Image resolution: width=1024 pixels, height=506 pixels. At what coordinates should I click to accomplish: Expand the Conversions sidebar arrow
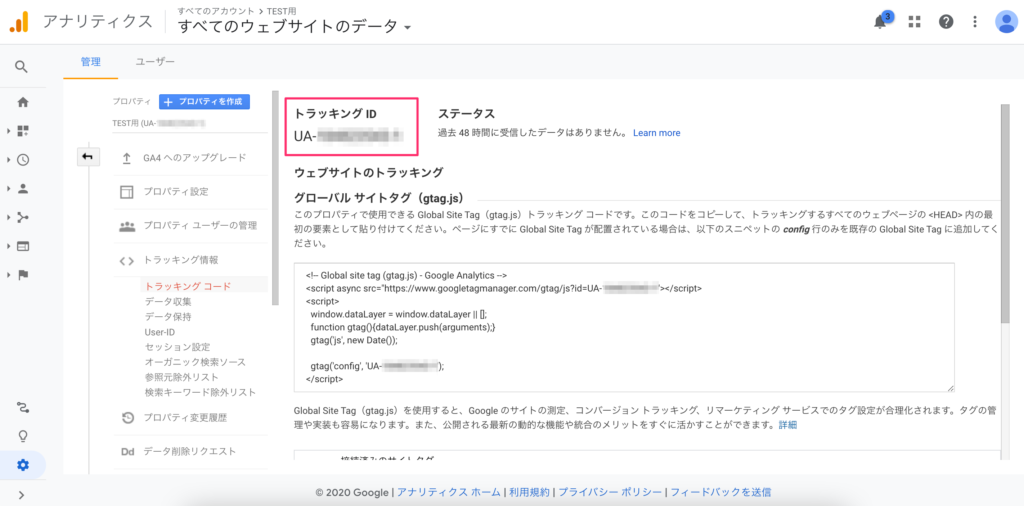[x=9, y=275]
